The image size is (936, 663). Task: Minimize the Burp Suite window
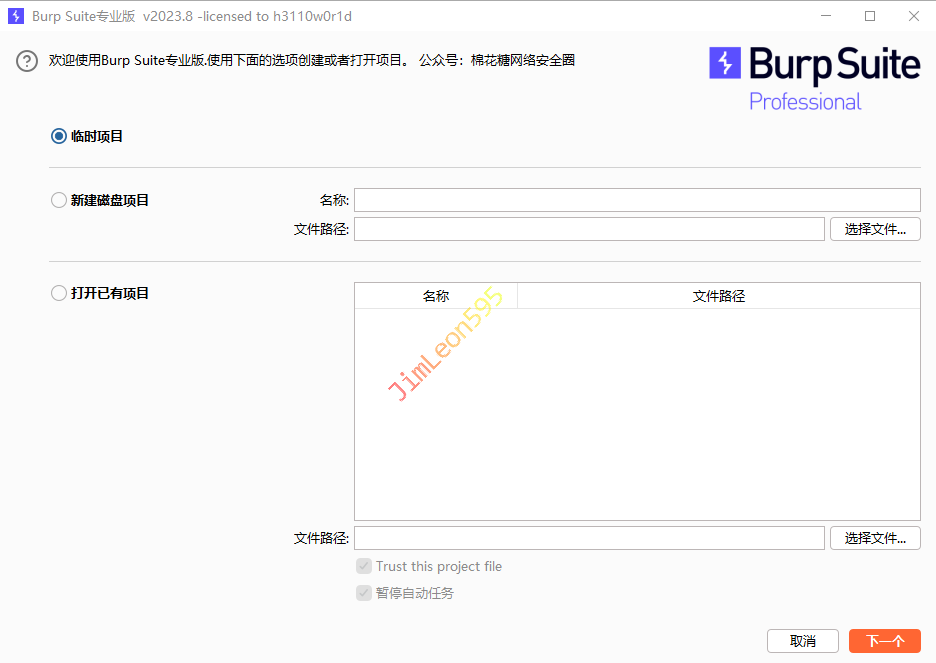[825, 16]
